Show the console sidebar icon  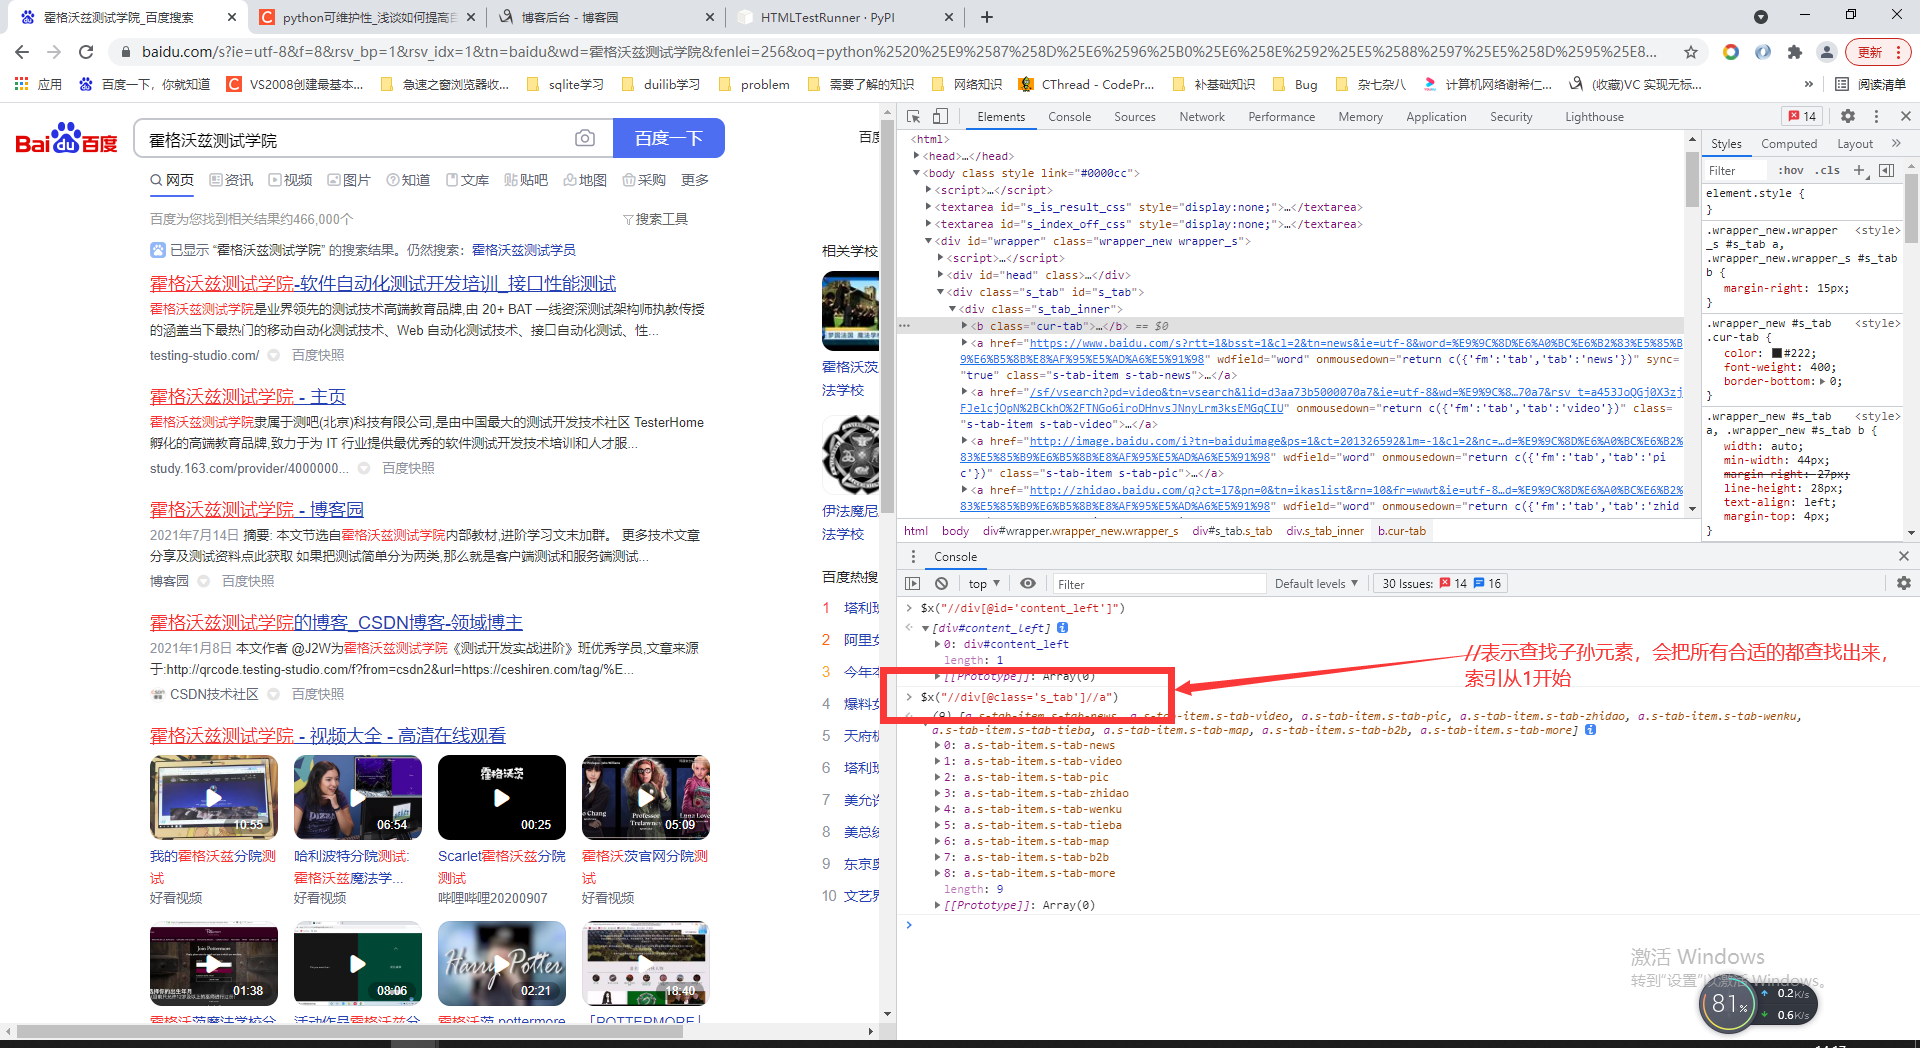tap(912, 583)
